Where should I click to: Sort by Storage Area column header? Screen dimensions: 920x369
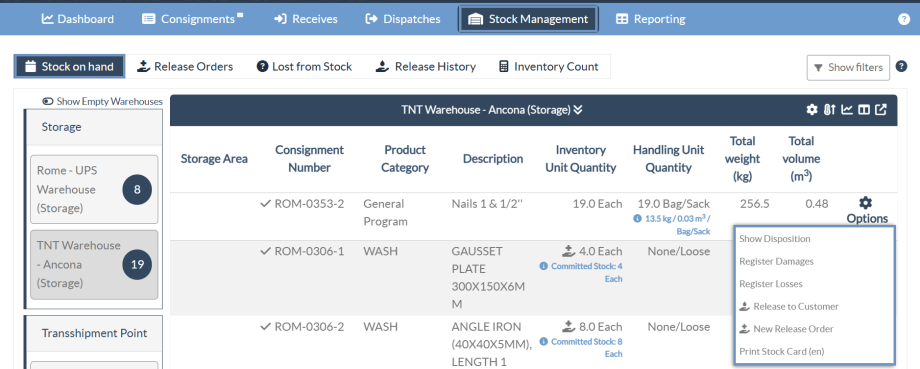pos(214,158)
